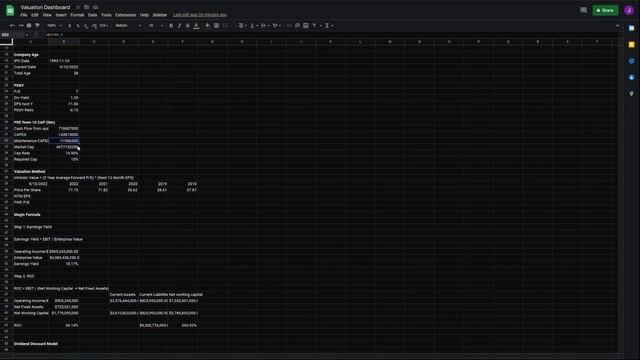Open the 123 number format dropdown
The height and width of the screenshot is (360, 640).
104,26
